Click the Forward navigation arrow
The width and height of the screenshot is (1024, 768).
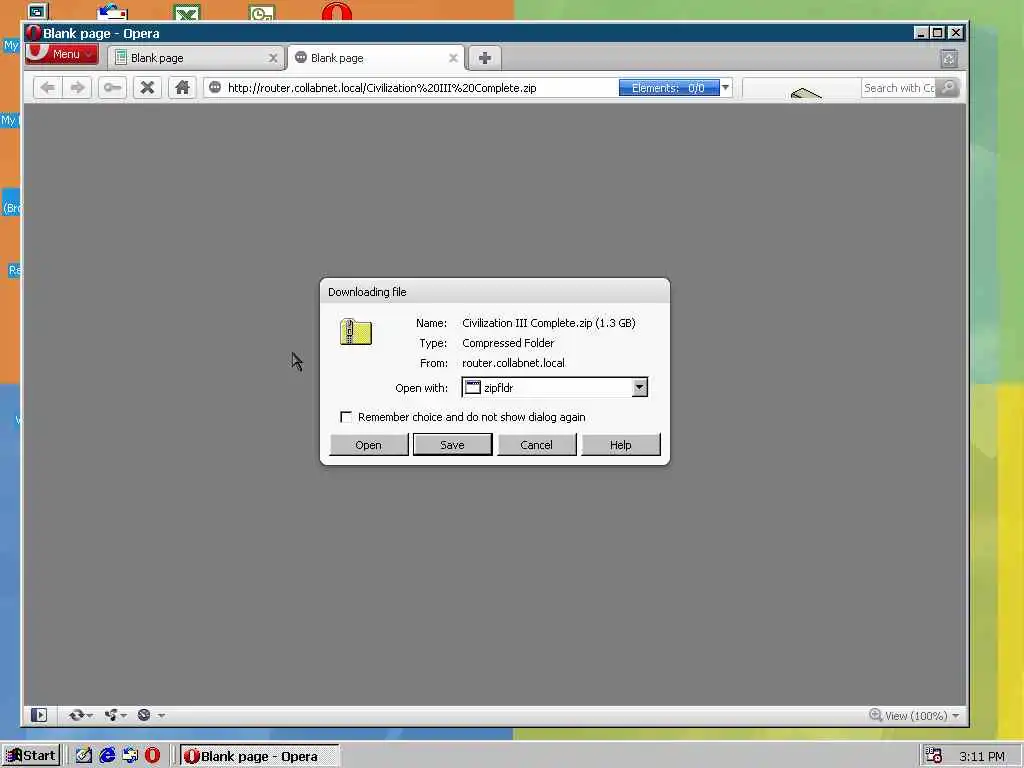(x=78, y=88)
